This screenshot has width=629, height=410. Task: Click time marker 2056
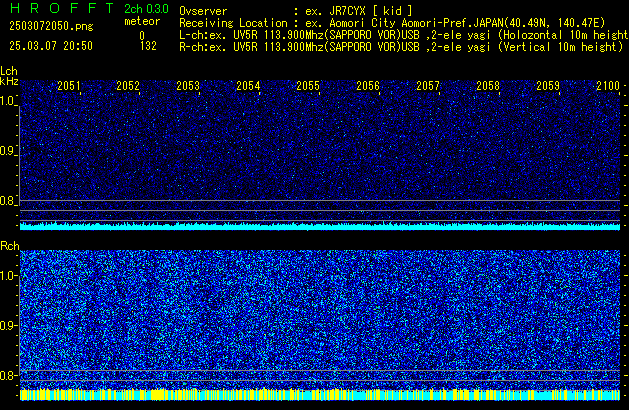tap(368, 86)
